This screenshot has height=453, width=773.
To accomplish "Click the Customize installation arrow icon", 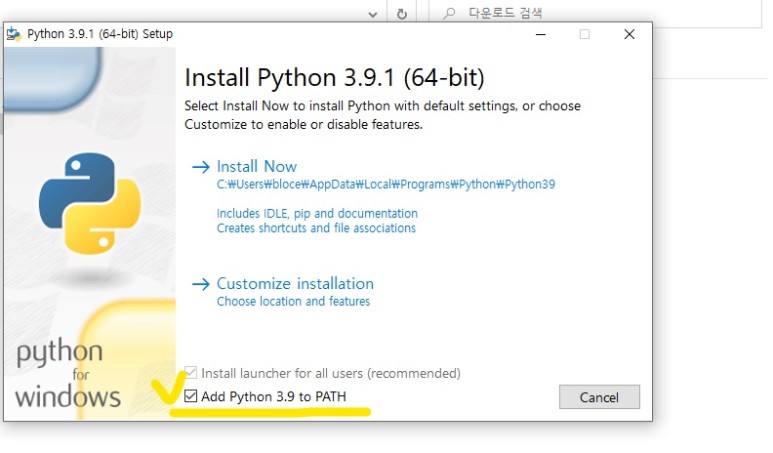I will [201, 284].
